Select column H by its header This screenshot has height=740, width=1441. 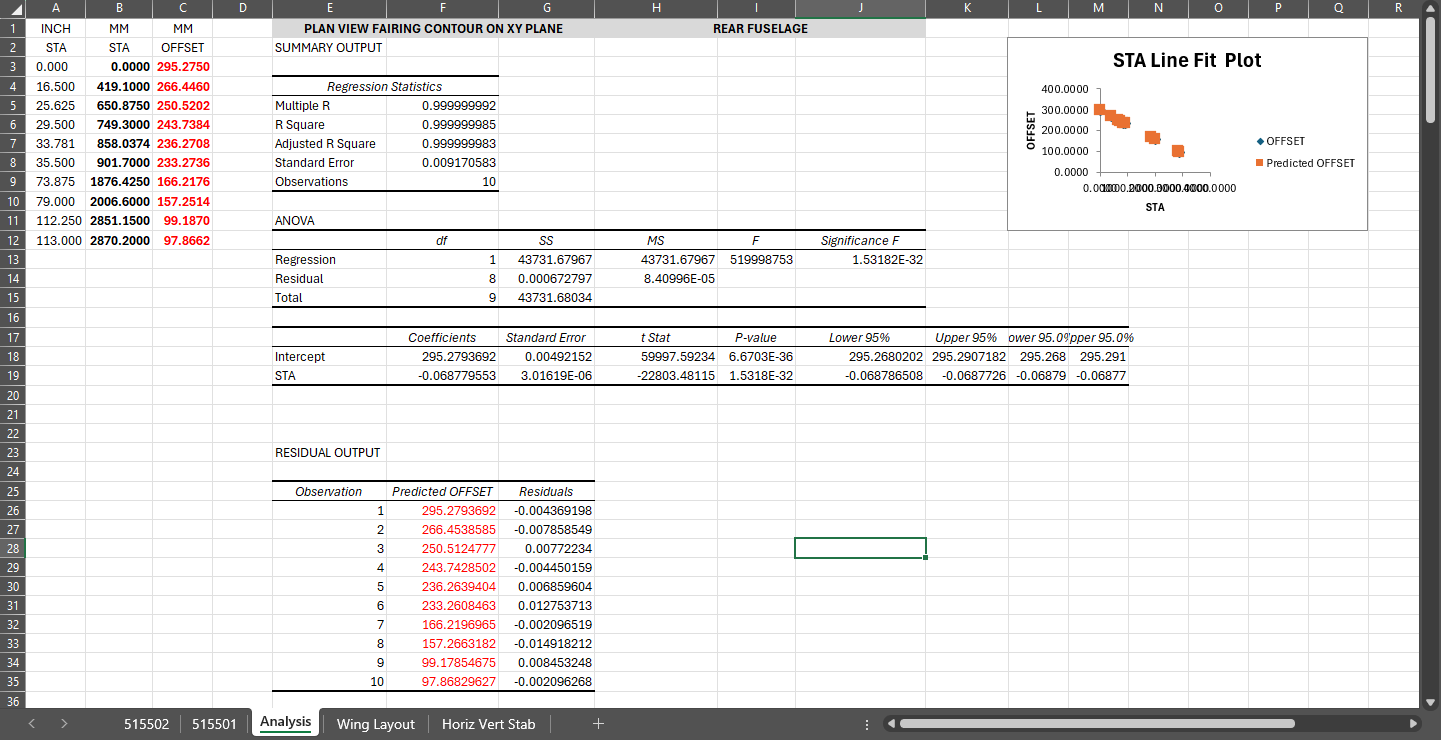point(656,10)
